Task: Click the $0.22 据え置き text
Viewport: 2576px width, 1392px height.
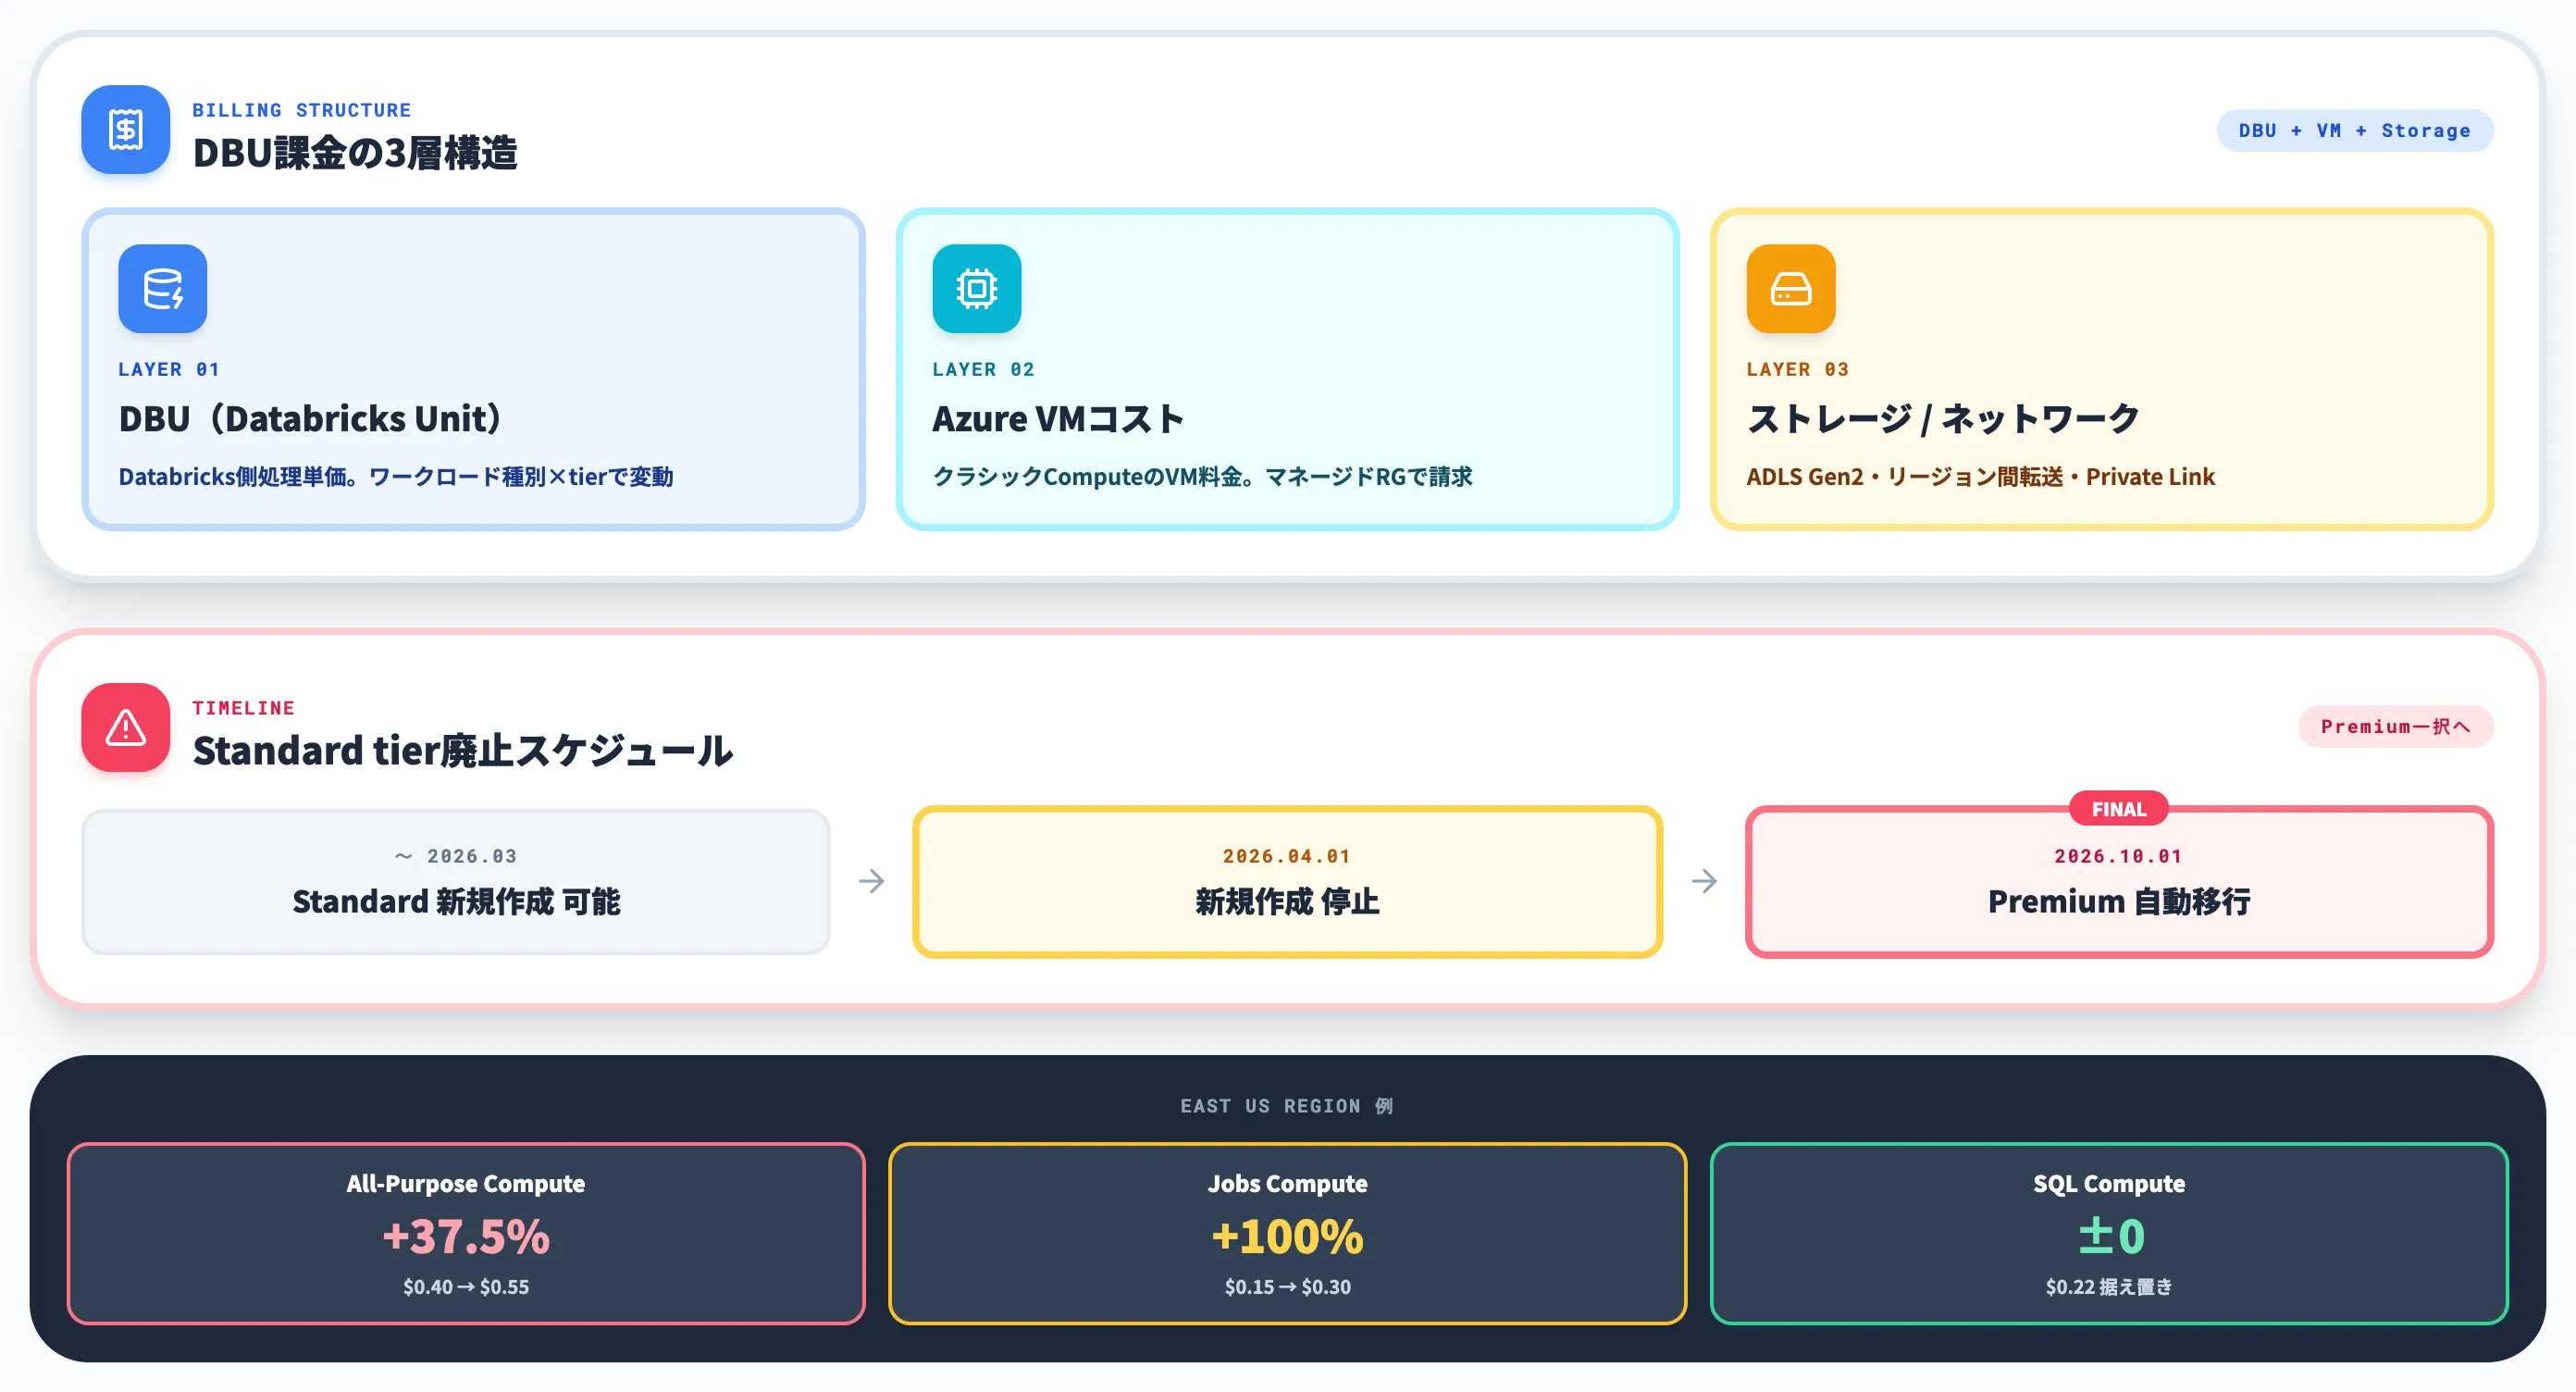Action: (2109, 1287)
